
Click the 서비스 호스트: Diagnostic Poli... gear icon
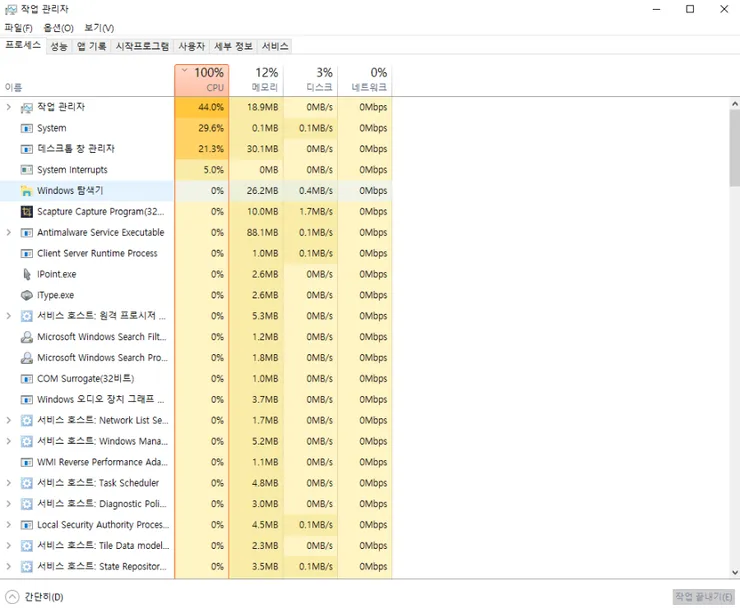click(x=26, y=504)
